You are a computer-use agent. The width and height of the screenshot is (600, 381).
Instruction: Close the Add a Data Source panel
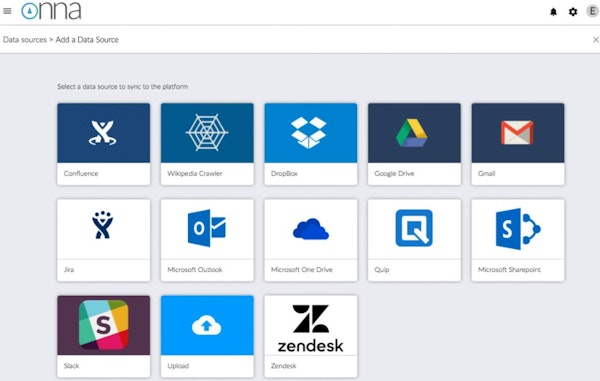click(596, 39)
